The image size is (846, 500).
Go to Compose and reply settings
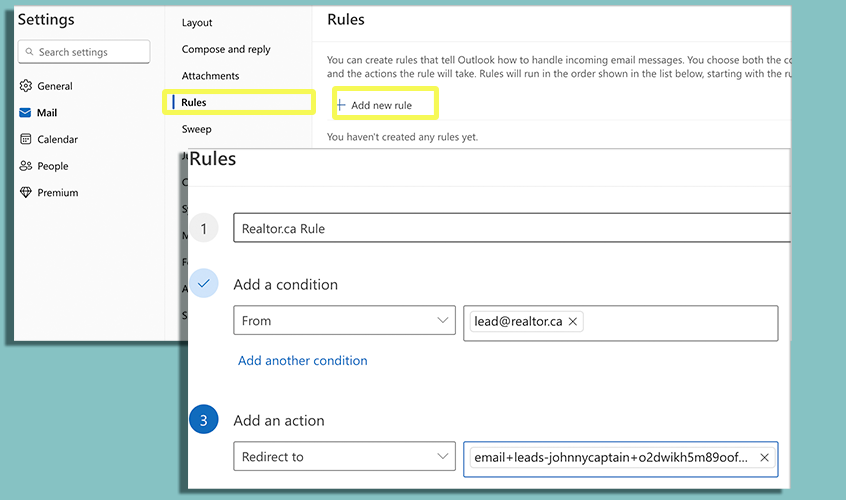[226, 49]
